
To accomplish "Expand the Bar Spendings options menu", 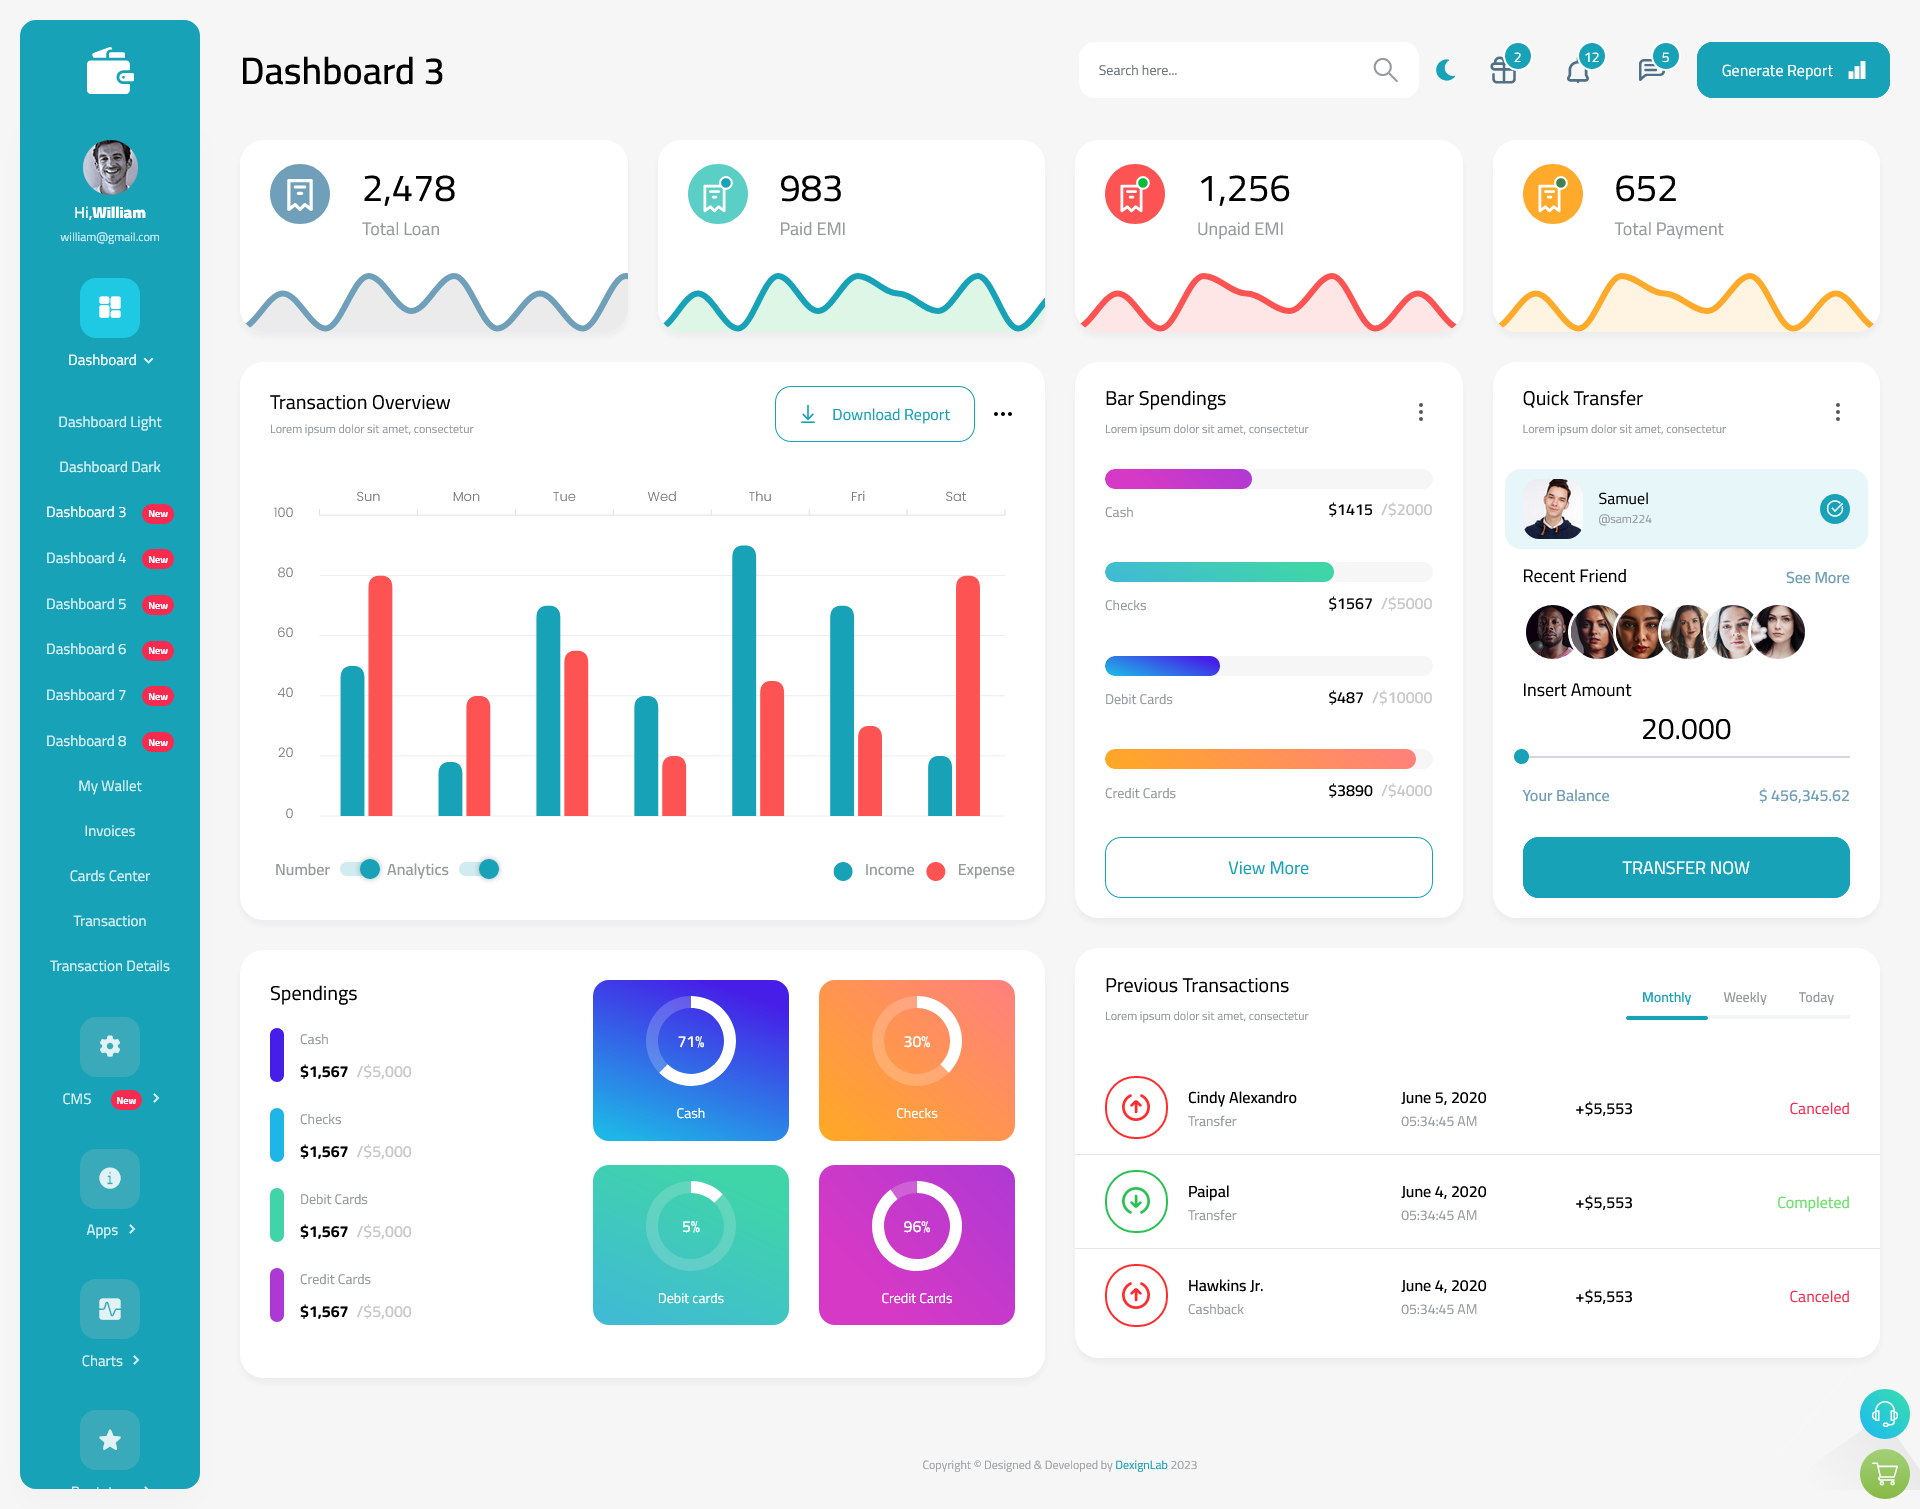I will click(x=1421, y=412).
